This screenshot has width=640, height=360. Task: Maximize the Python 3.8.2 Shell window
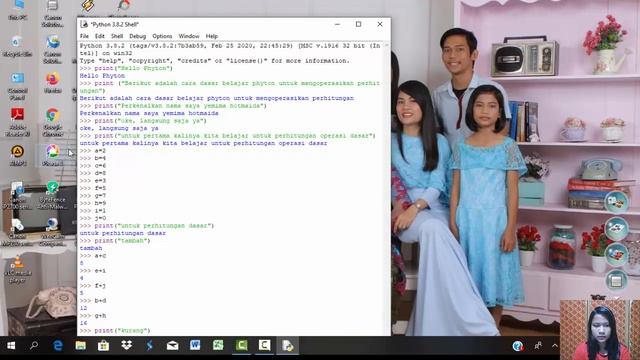(x=358, y=24)
